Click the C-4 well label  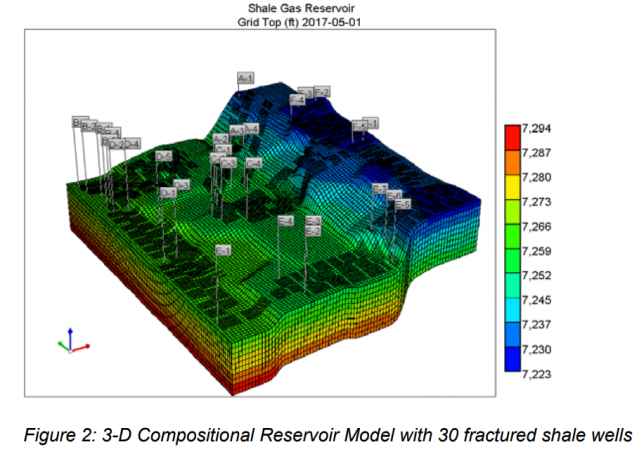pyautogui.click(x=254, y=162)
